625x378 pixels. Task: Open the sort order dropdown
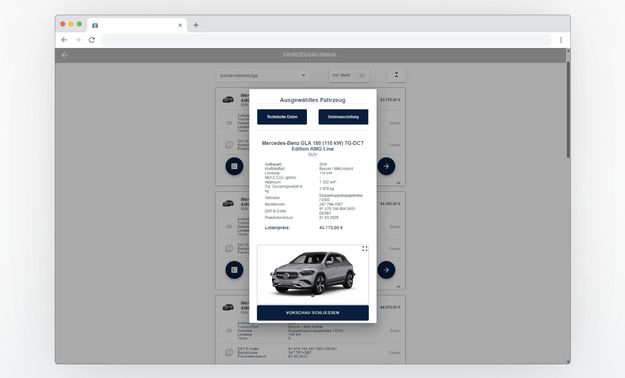click(x=263, y=75)
